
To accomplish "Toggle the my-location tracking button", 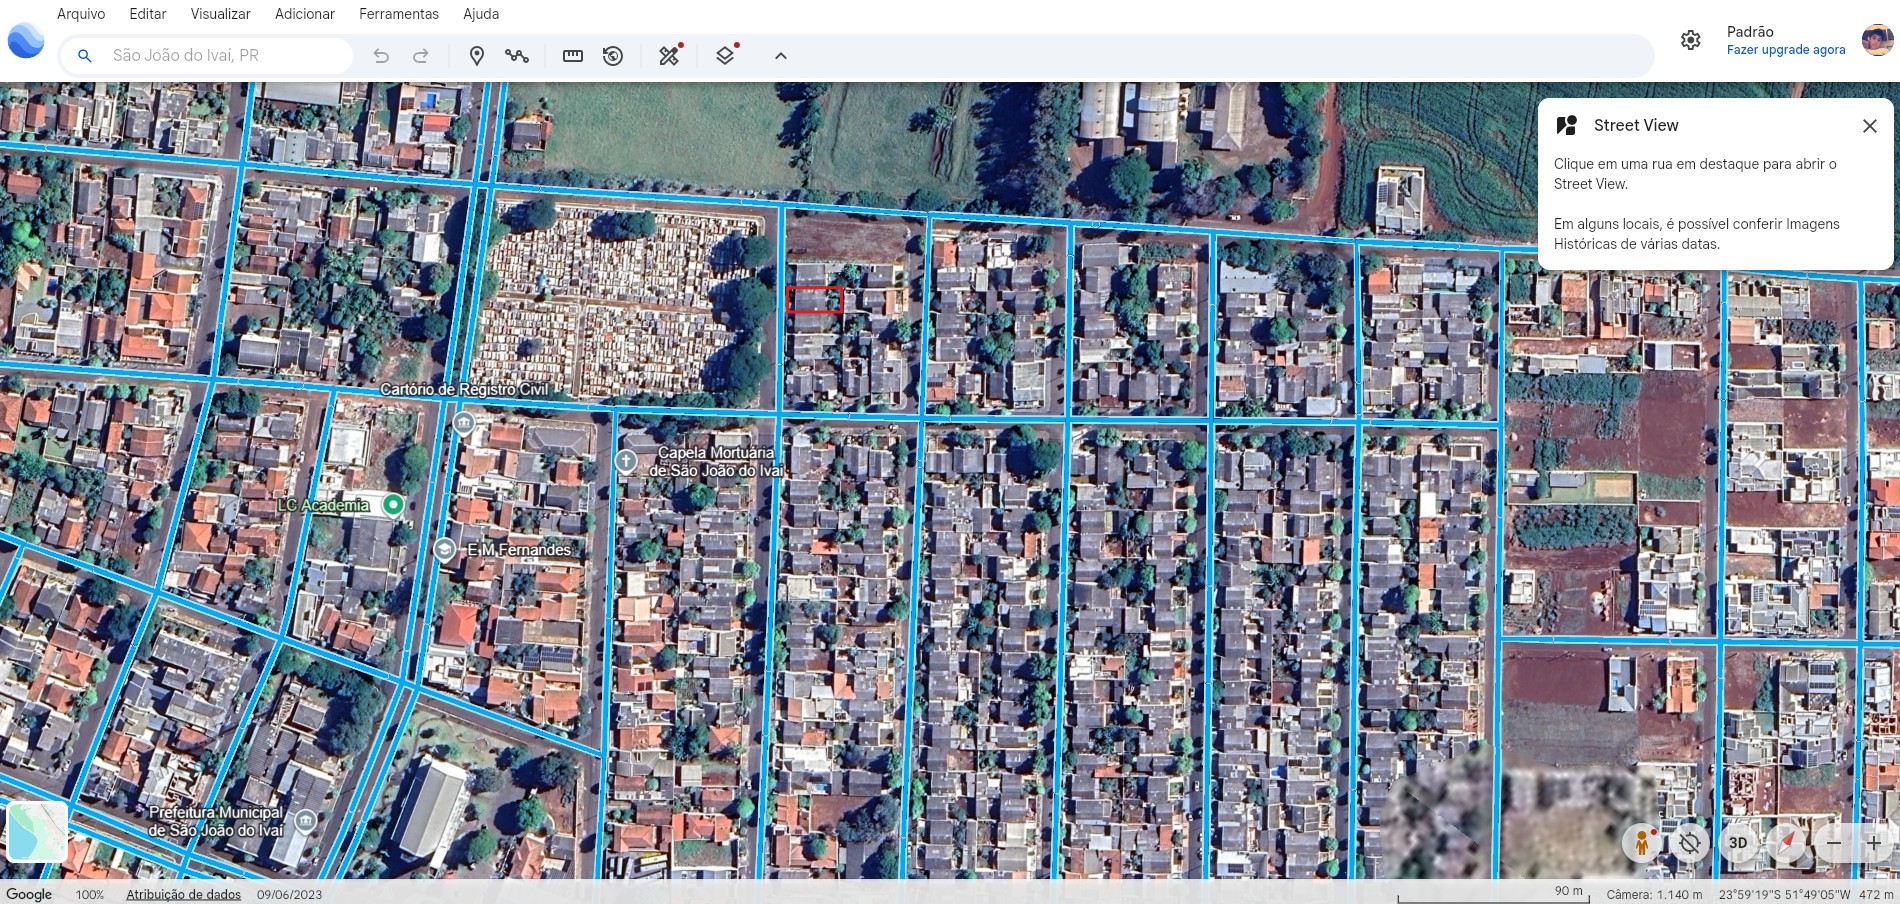I will click(1689, 843).
